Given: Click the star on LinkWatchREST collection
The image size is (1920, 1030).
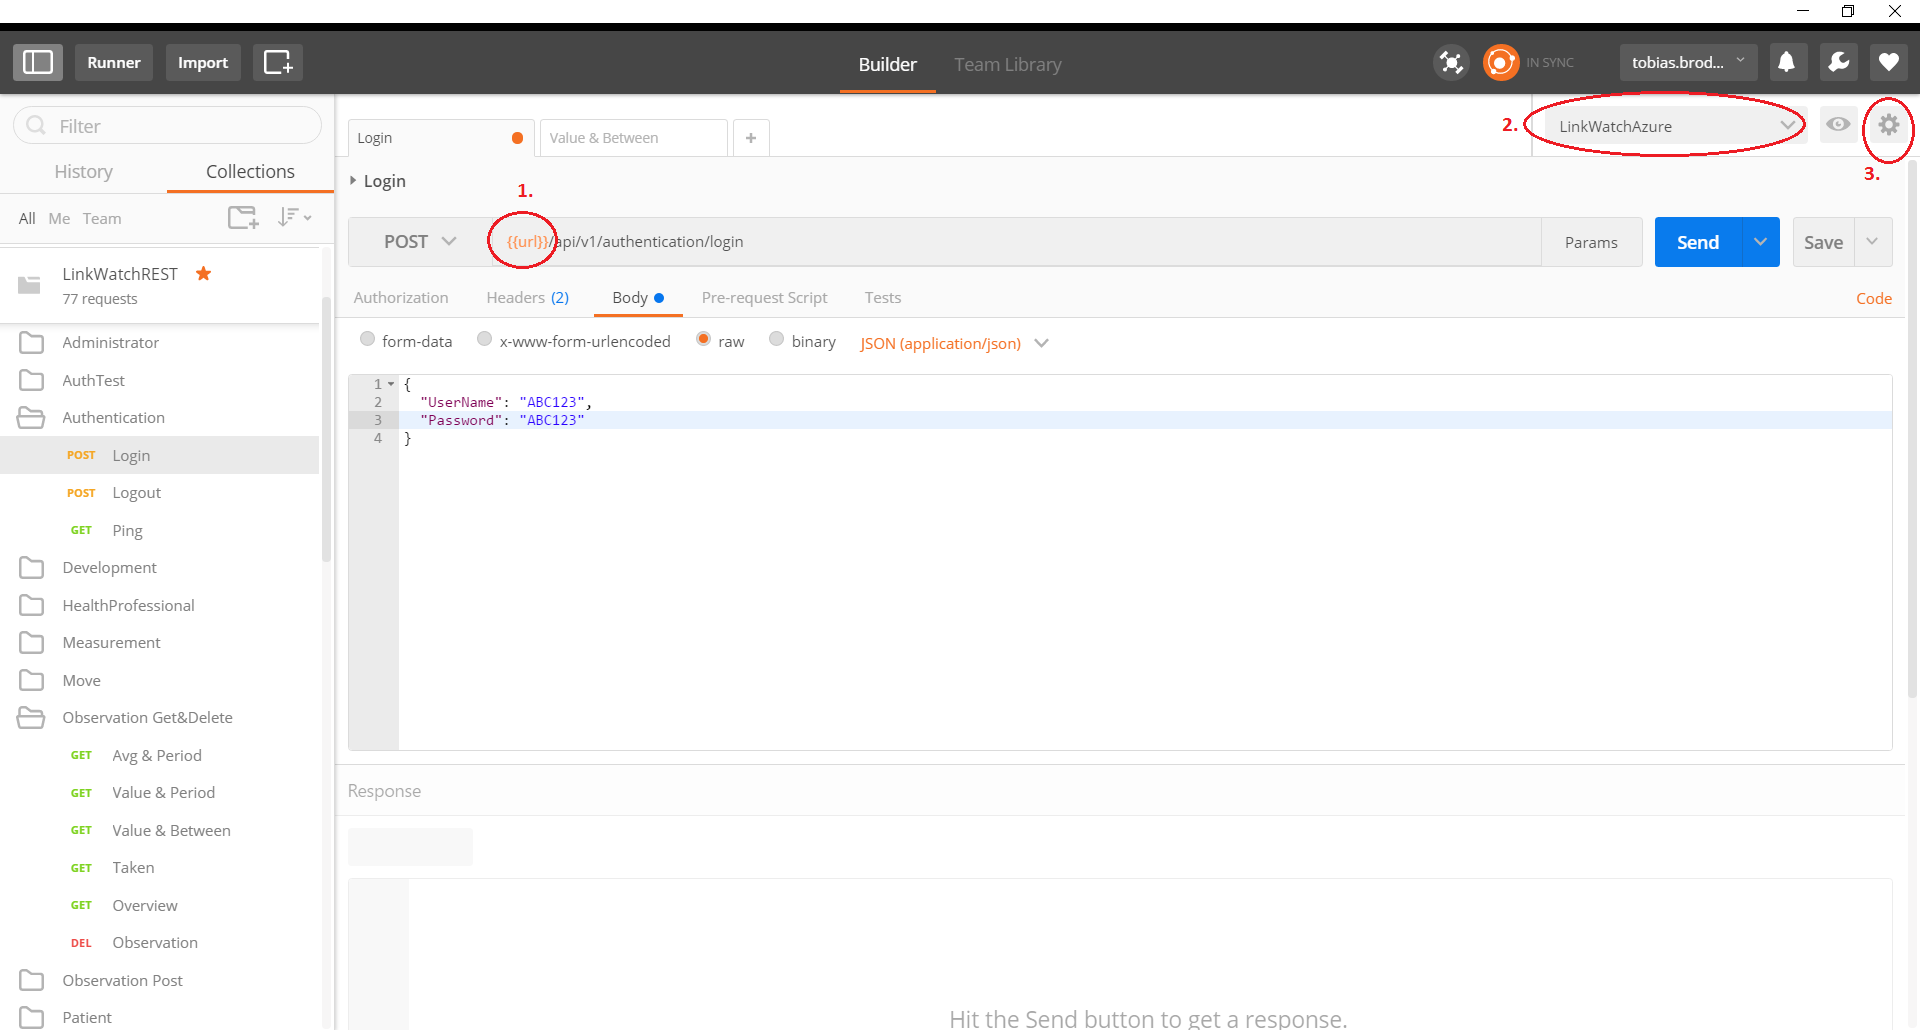Looking at the screenshot, I should pos(203,273).
